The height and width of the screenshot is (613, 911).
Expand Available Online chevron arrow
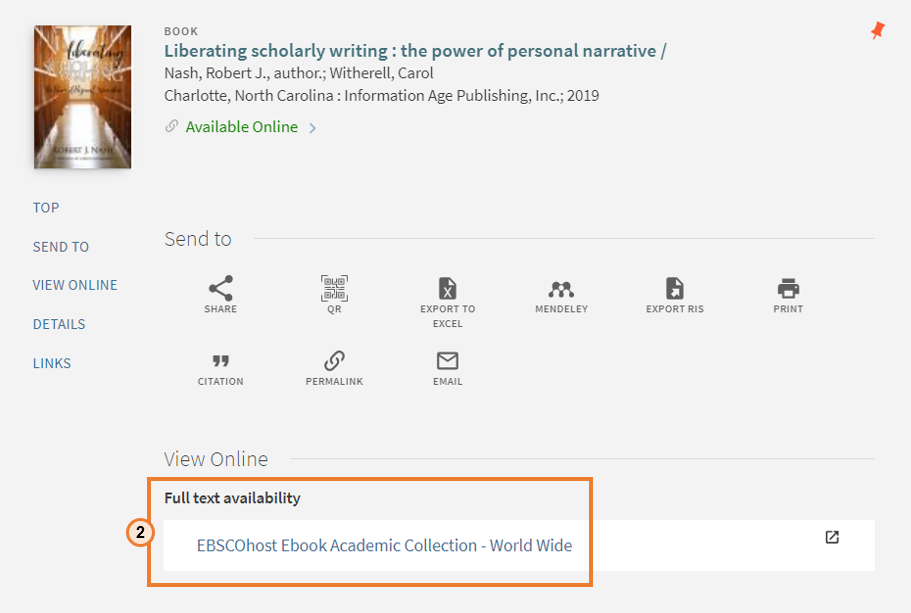(x=313, y=128)
